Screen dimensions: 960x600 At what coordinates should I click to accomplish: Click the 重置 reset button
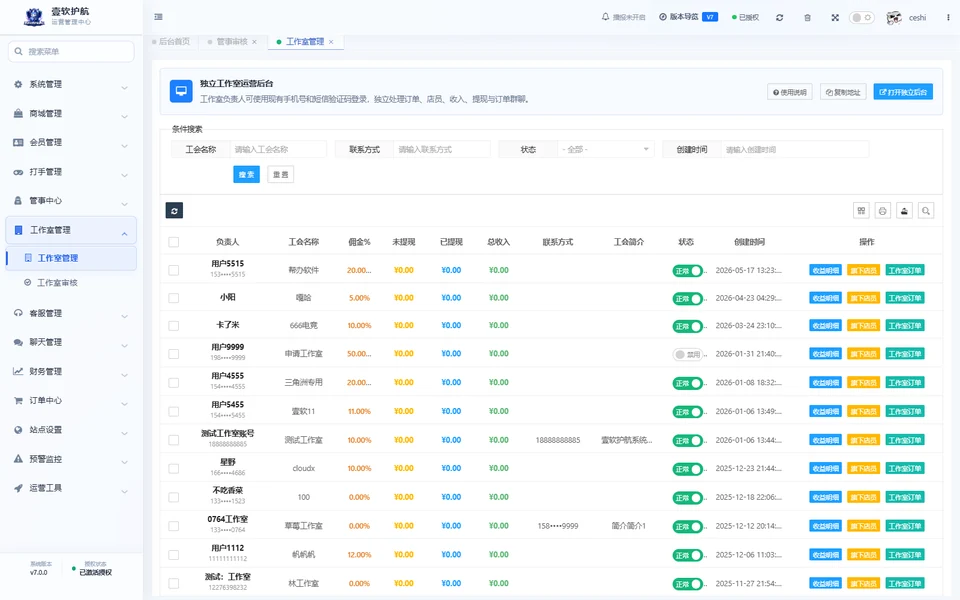[280, 174]
